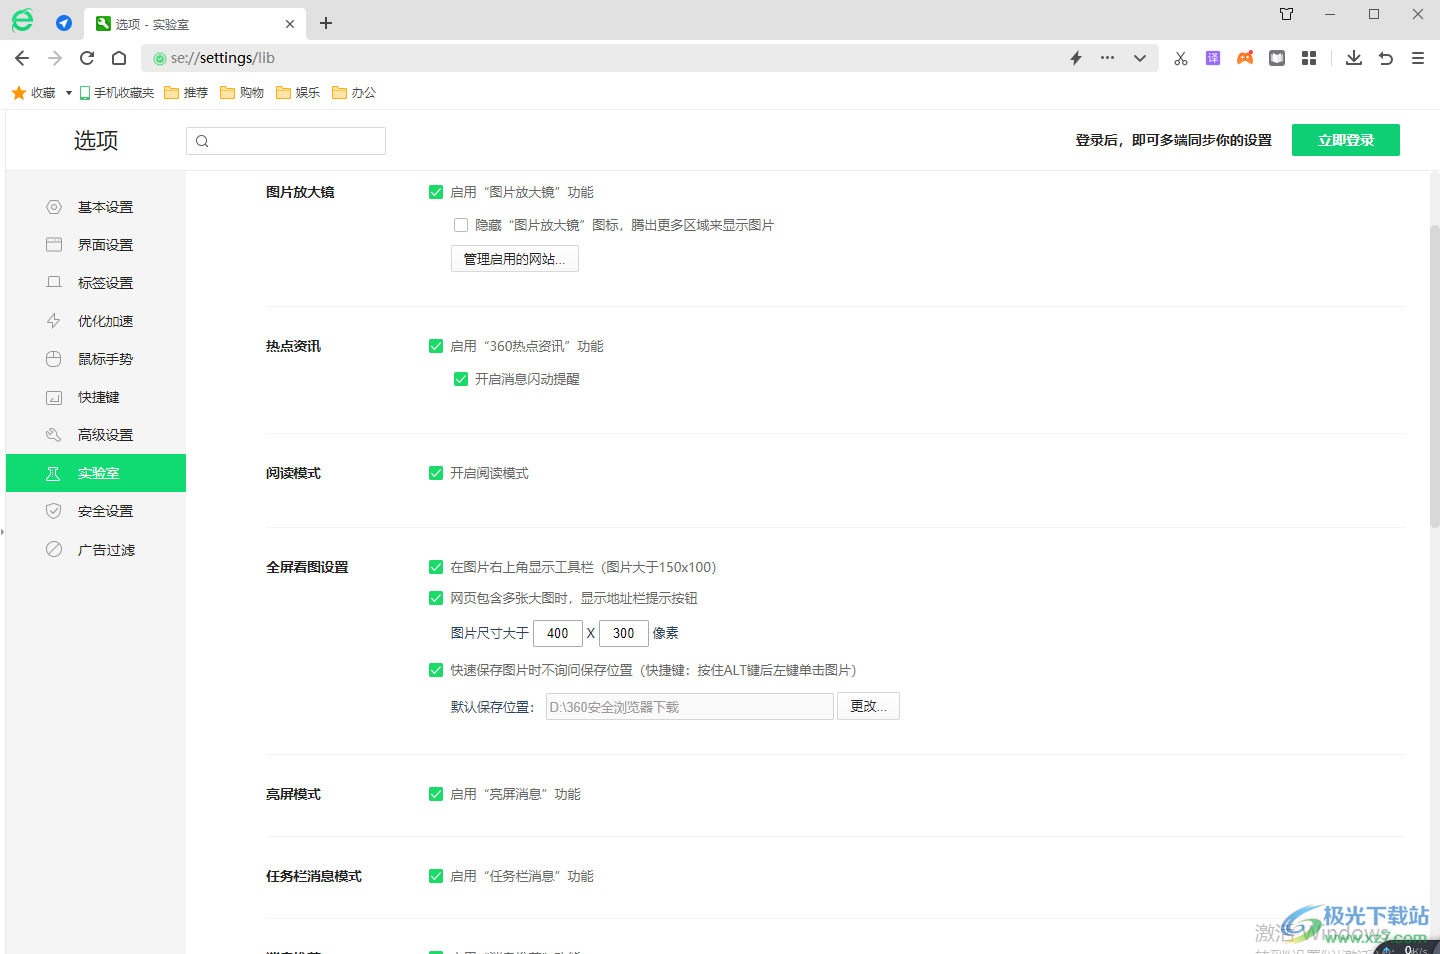Click the 默认保存位置 path field

coord(690,707)
